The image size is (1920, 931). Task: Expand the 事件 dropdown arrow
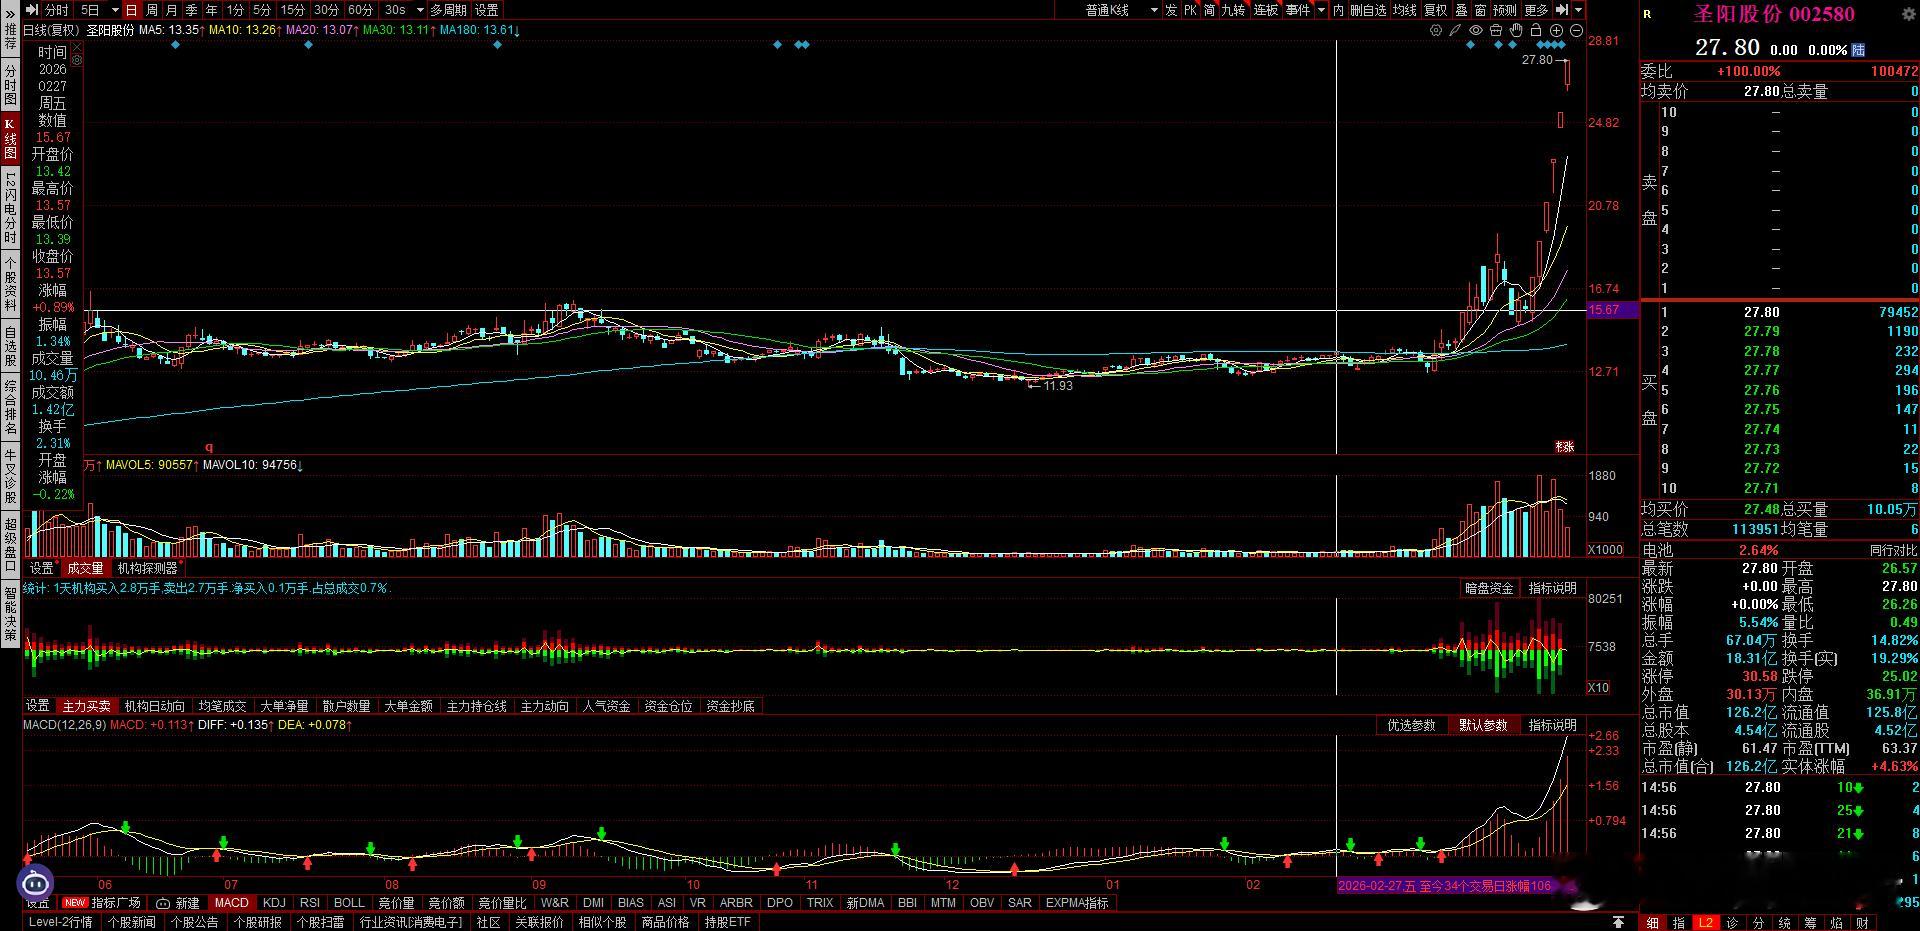[1321, 10]
